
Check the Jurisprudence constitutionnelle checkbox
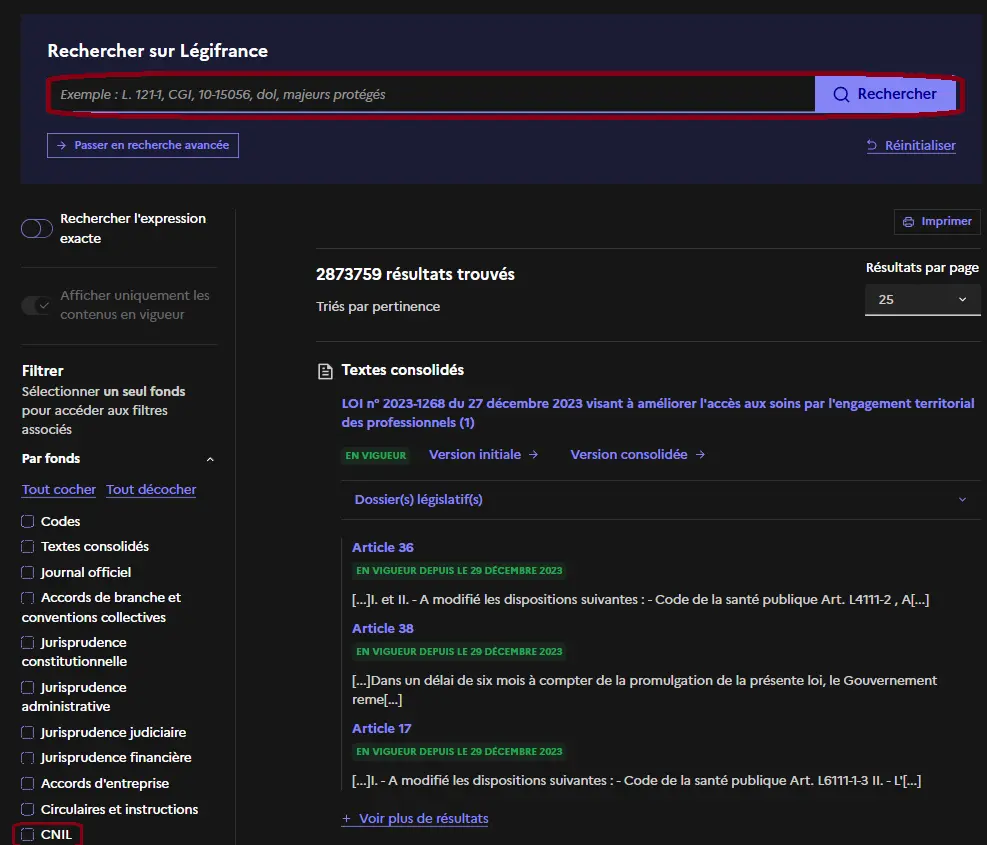28,642
